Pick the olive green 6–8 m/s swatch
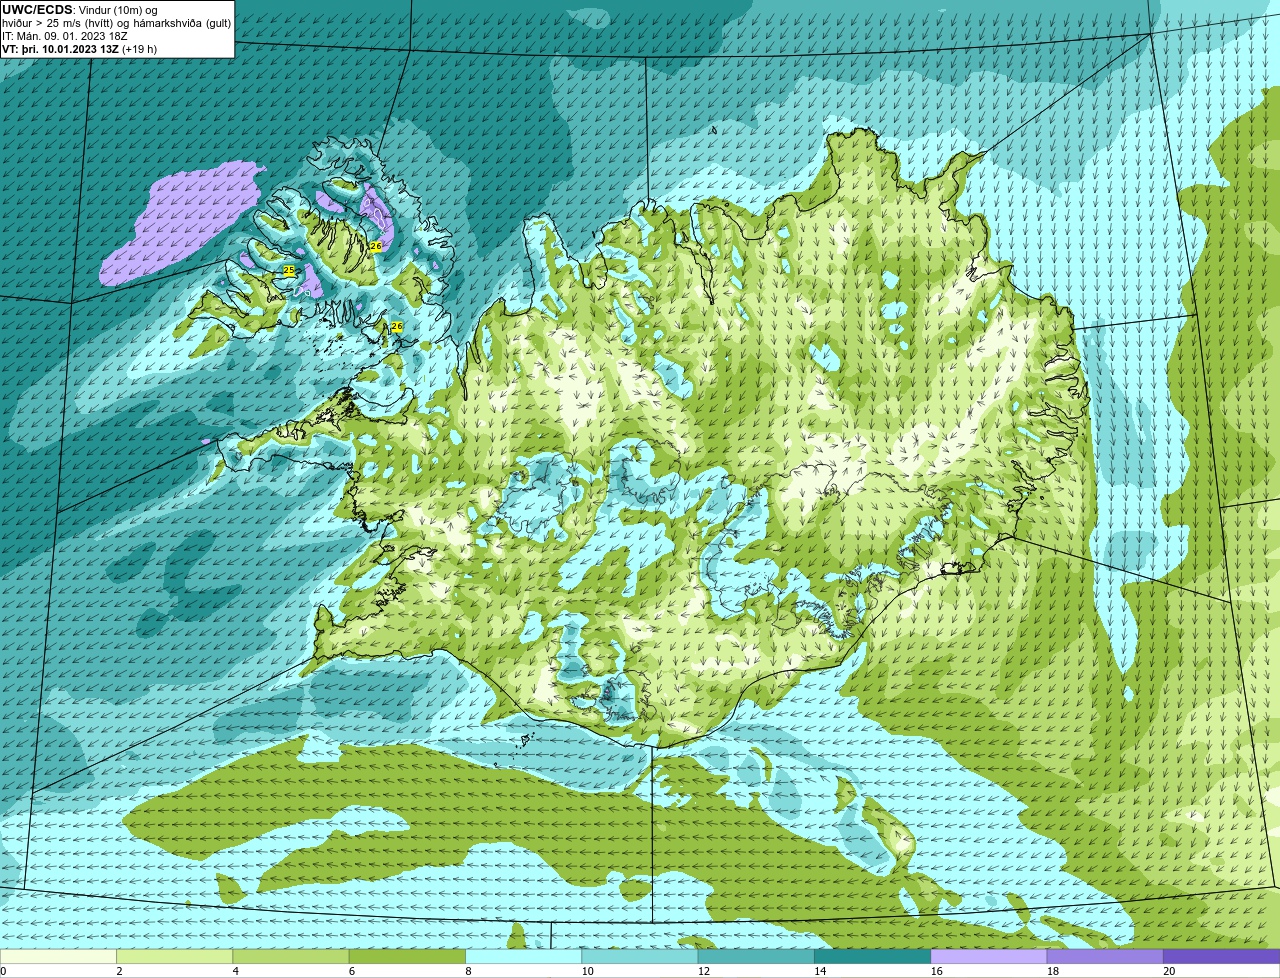The image size is (1280, 978). point(407,957)
